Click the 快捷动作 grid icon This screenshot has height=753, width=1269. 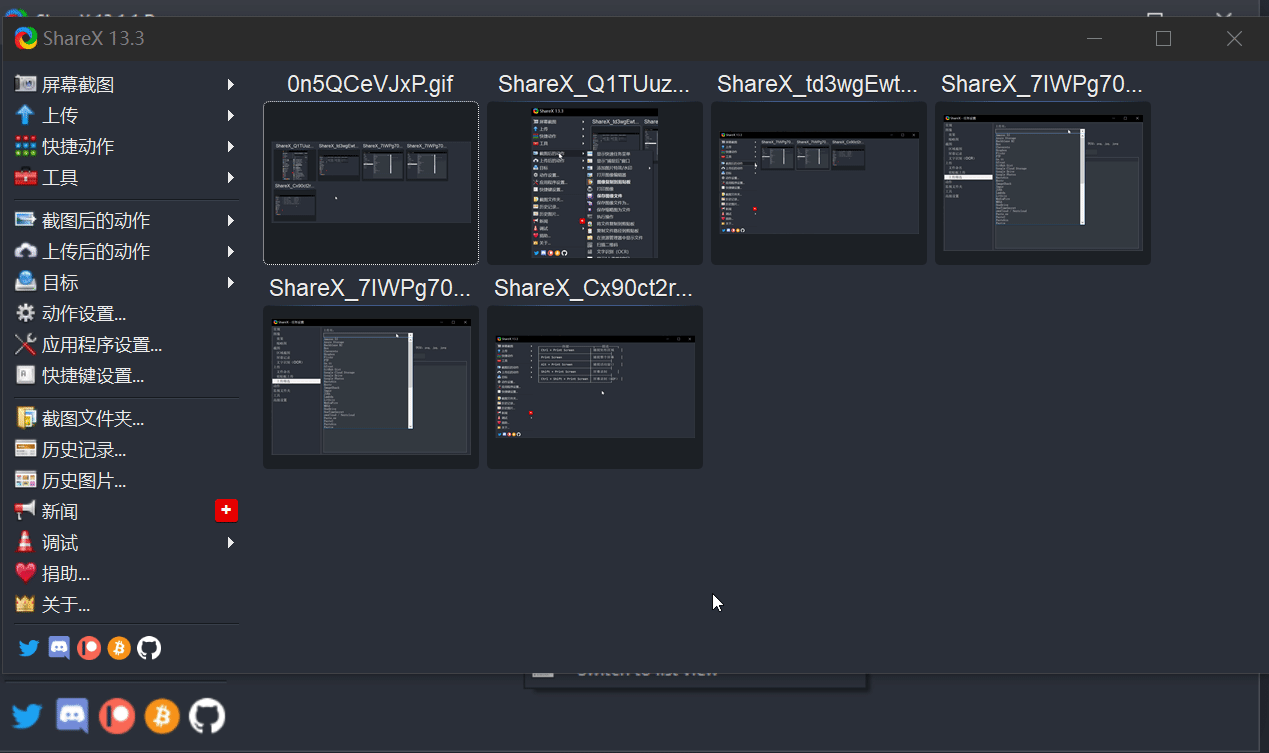pyautogui.click(x=26, y=147)
